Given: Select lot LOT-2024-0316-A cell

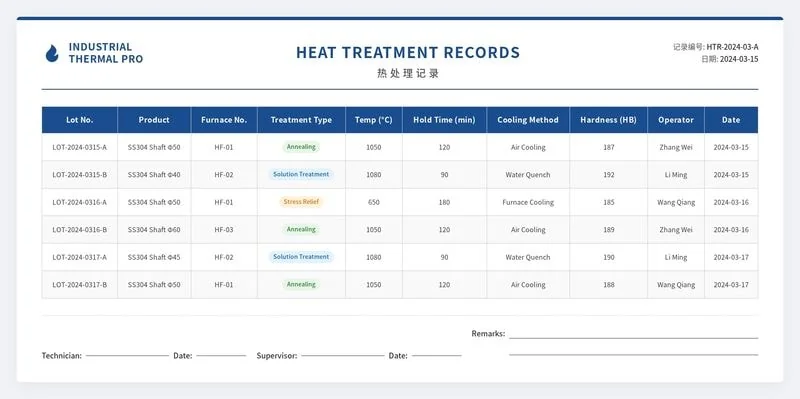Looking at the screenshot, I should [80, 202].
